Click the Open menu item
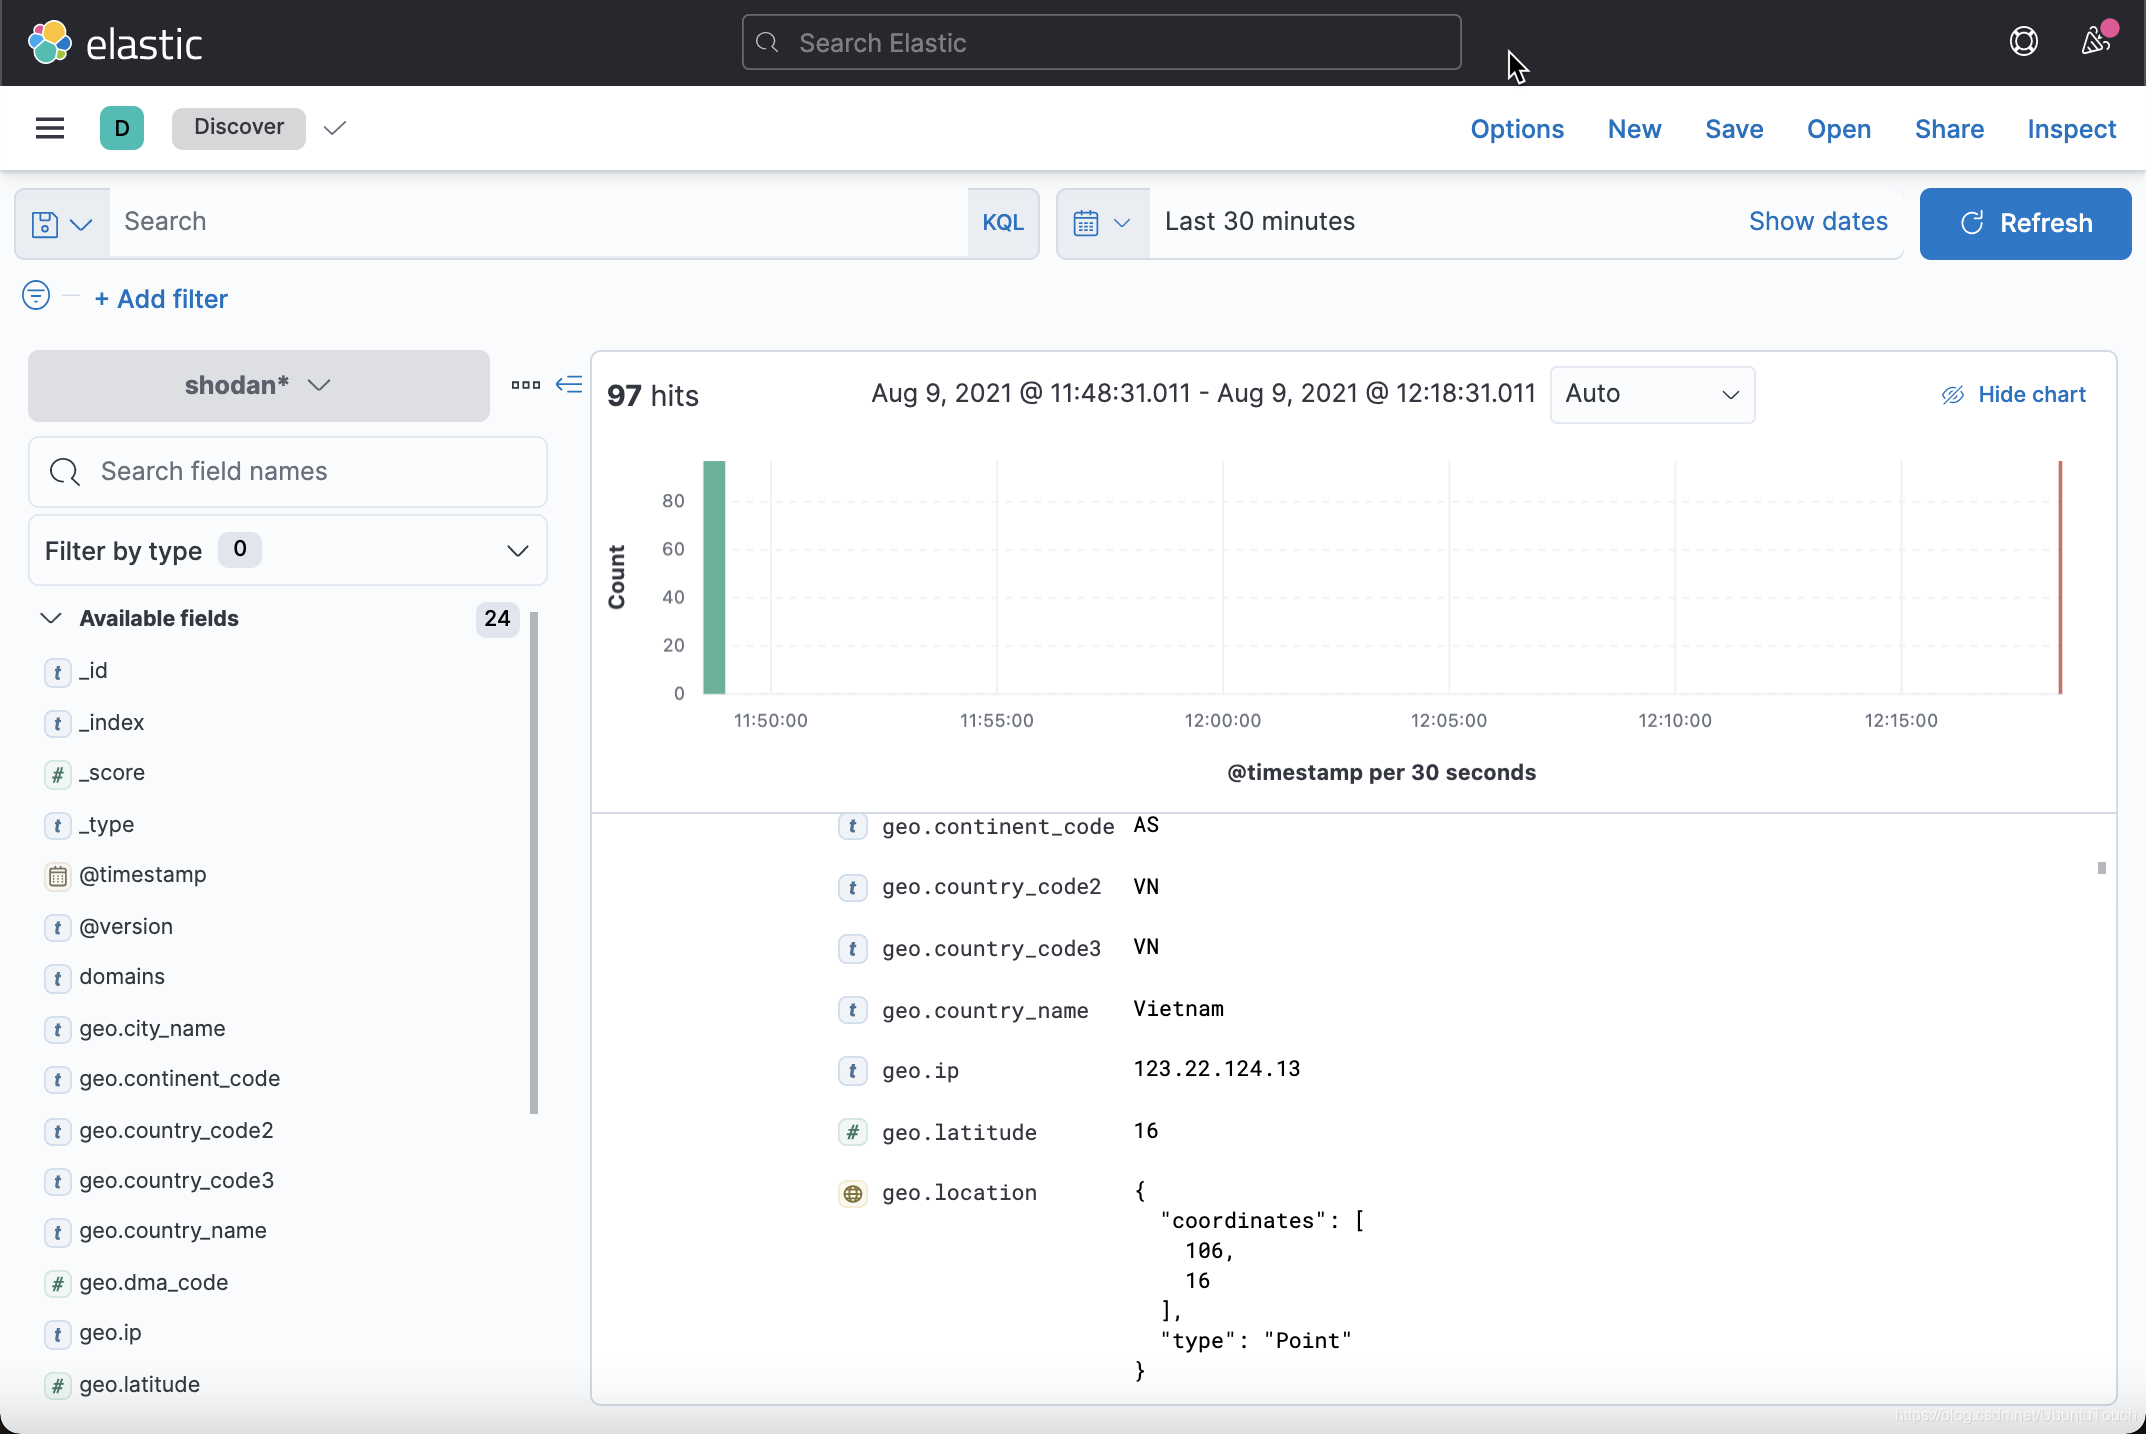The image size is (2146, 1434). click(x=1839, y=128)
